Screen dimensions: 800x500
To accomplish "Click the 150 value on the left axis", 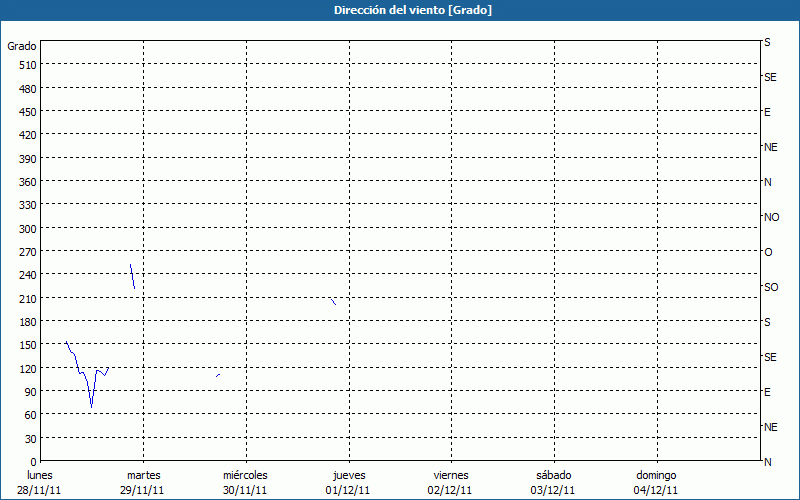I will pos(28,345).
